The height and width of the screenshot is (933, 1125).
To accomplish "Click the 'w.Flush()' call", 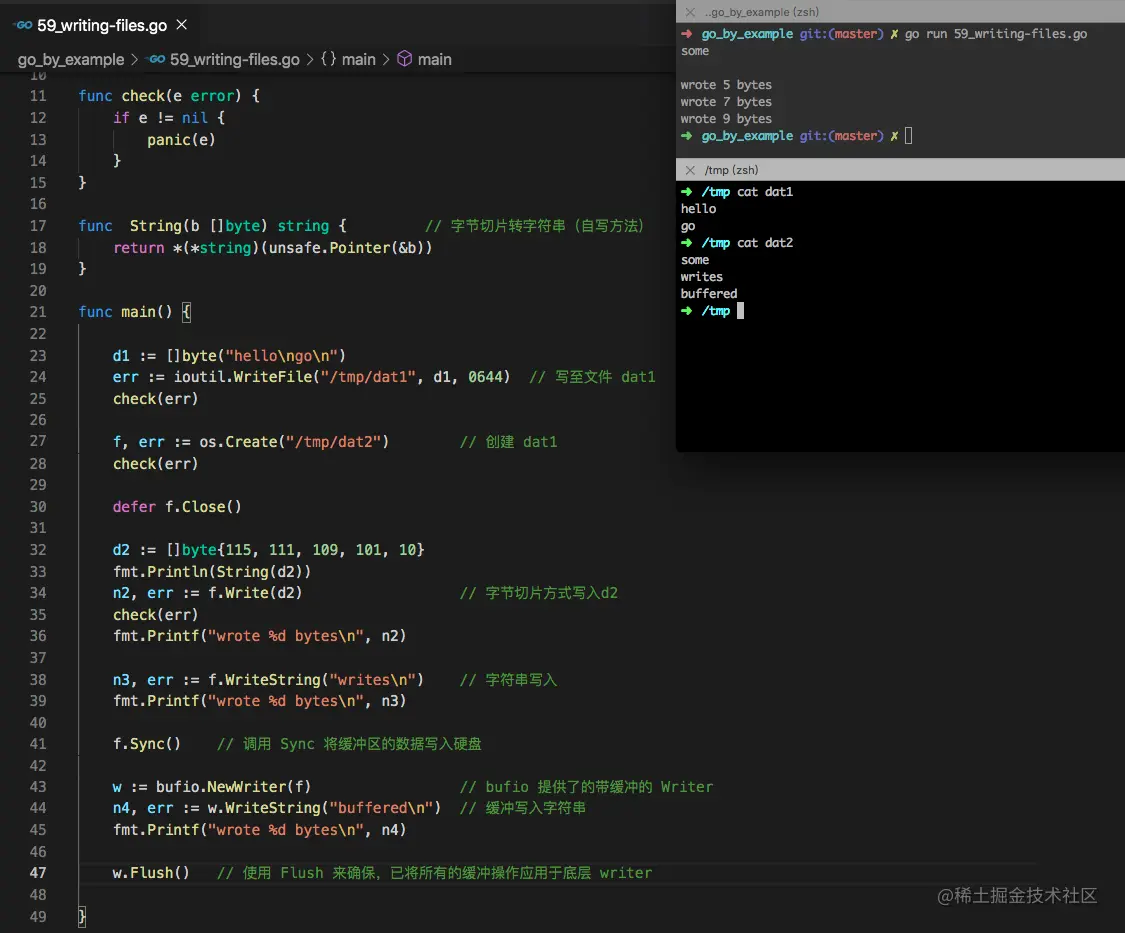I will (x=151, y=873).
